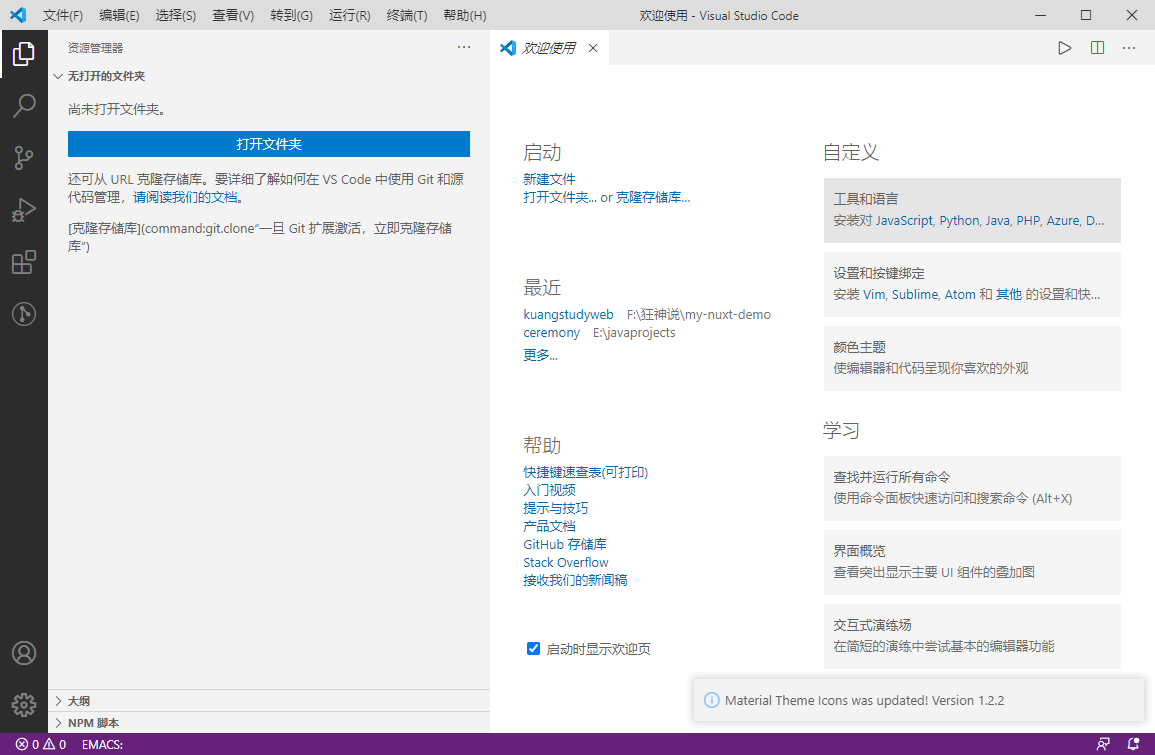Open the Search view in activity bar
The width and height of the screenshot is (1155, 755).
24,105
